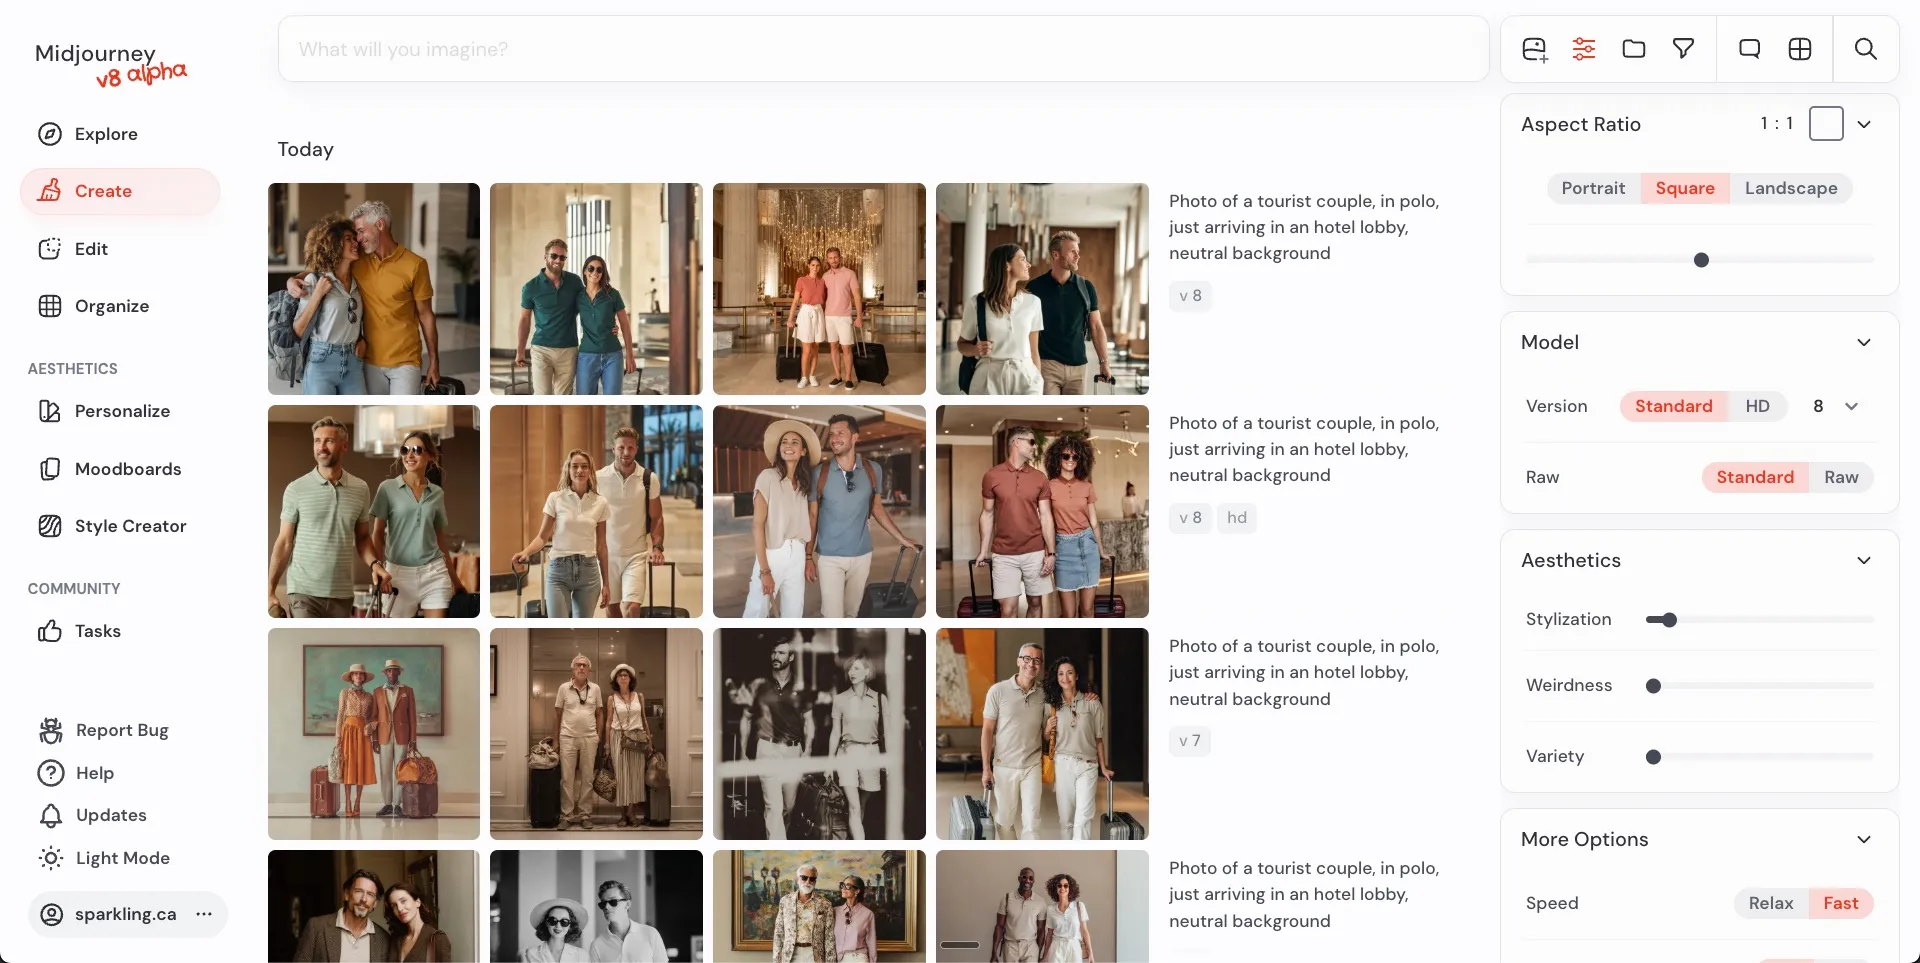Open the framed painting image in v 7 row
Screen dimensions: 1920x963
(374, 734)
